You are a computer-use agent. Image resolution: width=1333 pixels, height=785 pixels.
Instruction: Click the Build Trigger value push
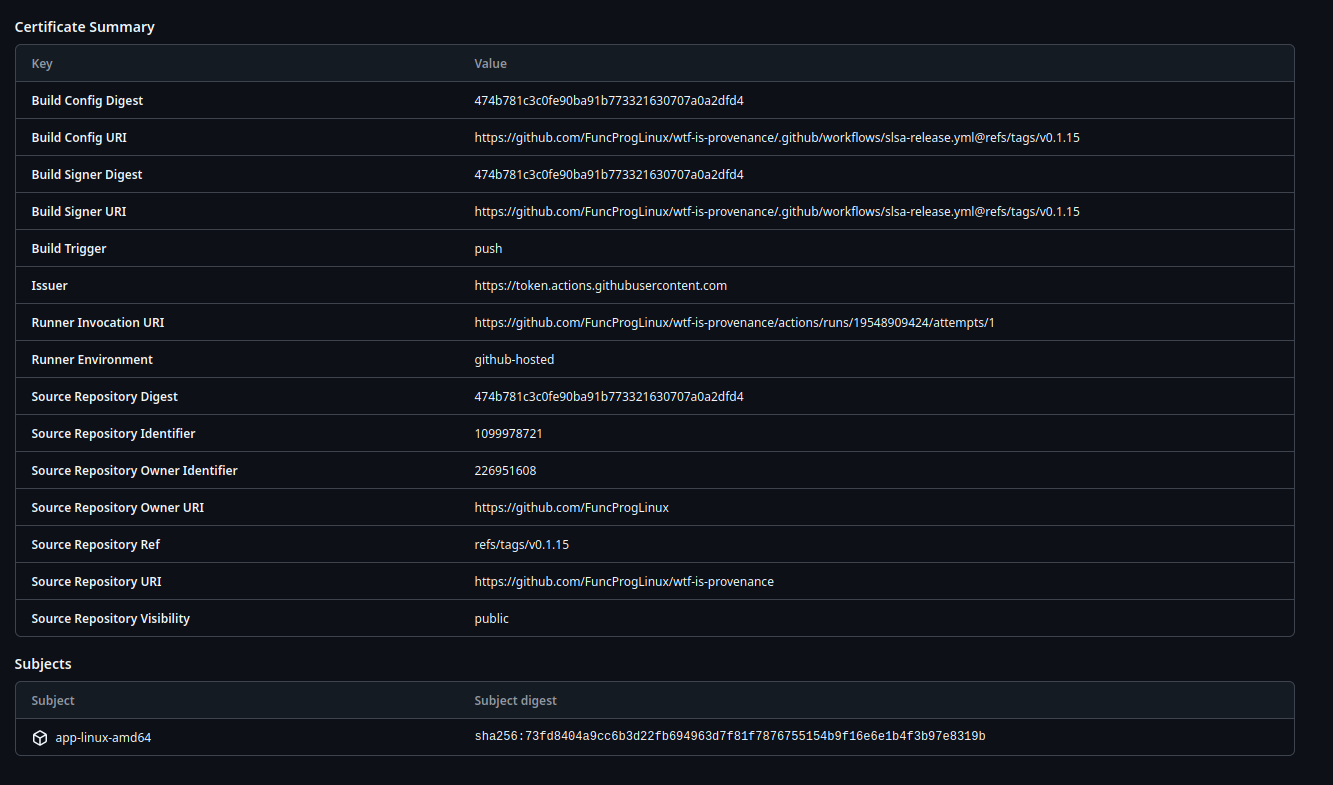[488, 249]
